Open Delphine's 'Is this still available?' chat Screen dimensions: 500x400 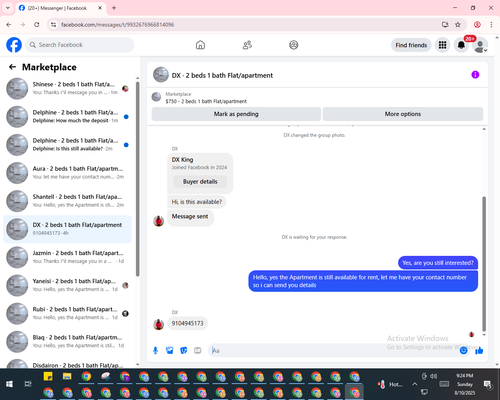(67, 145)
